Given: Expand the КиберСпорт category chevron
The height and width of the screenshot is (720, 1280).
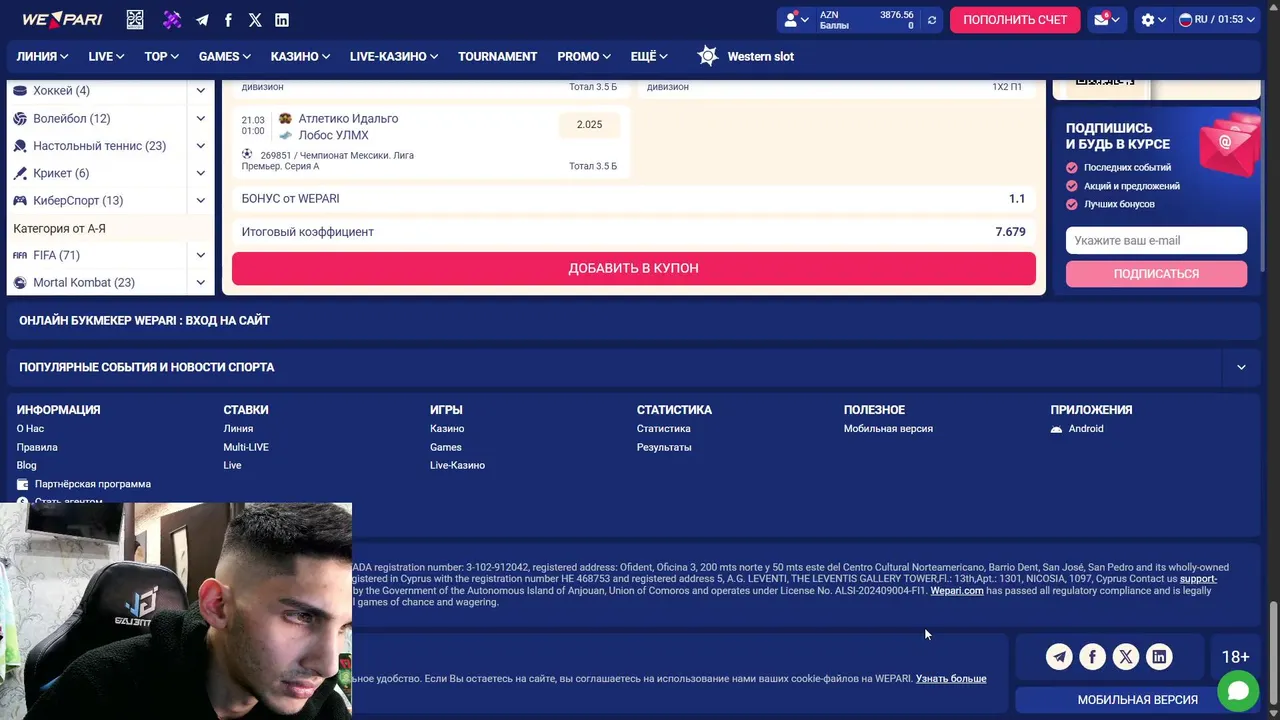Looking at the screenshot, I should [x=201, y=200].
